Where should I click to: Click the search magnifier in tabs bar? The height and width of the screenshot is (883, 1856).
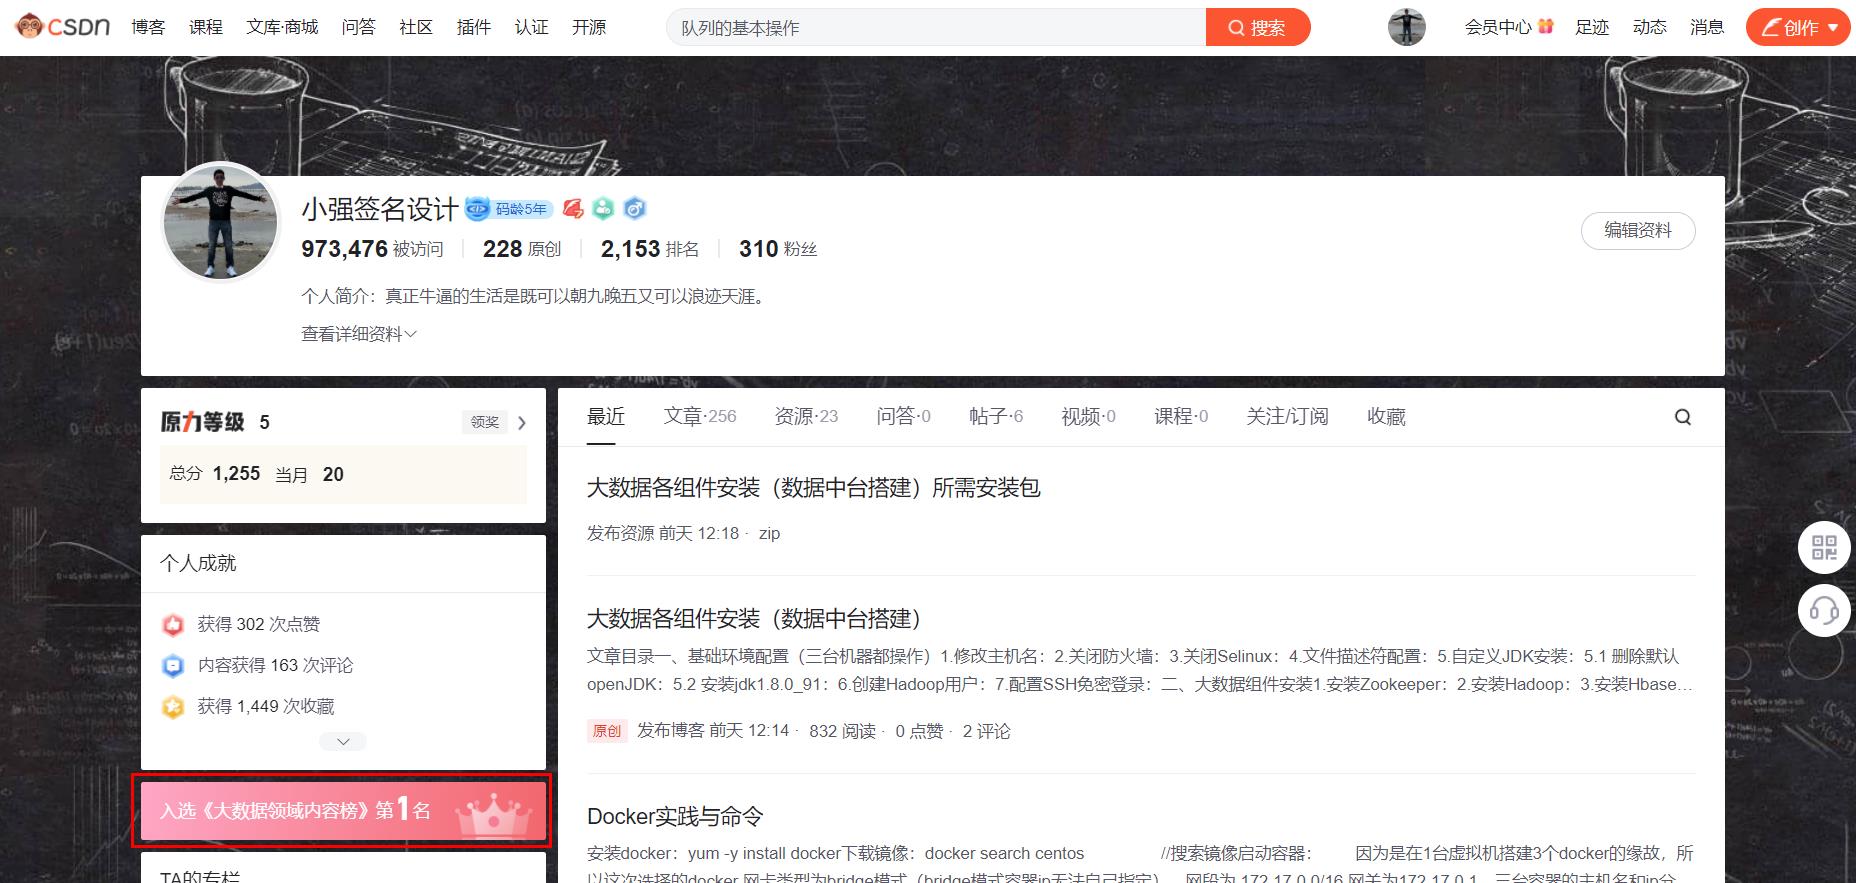point(1683,417)
